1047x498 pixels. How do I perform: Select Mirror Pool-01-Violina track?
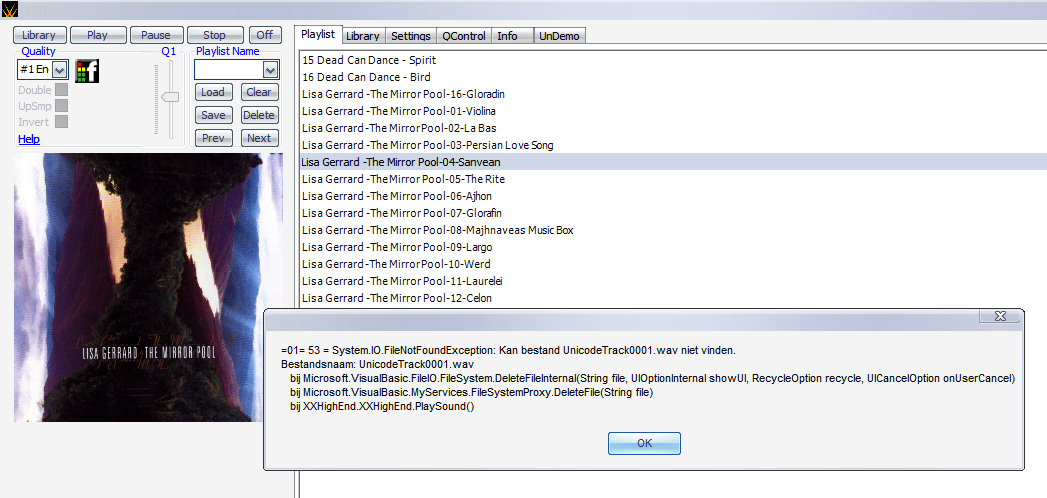[673, 111]
